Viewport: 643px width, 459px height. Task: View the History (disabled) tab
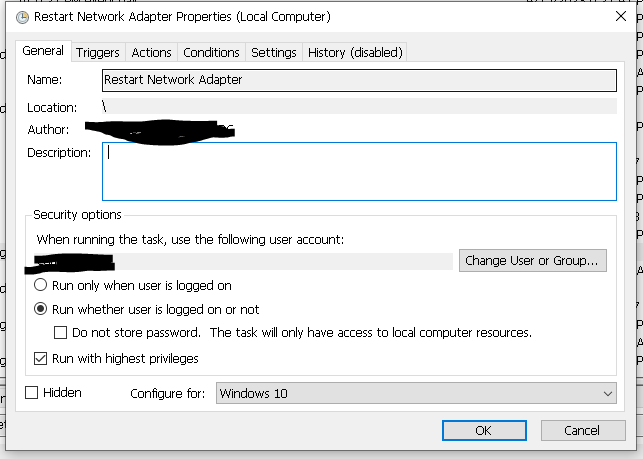pyautogui.click(x=355, y=53)
